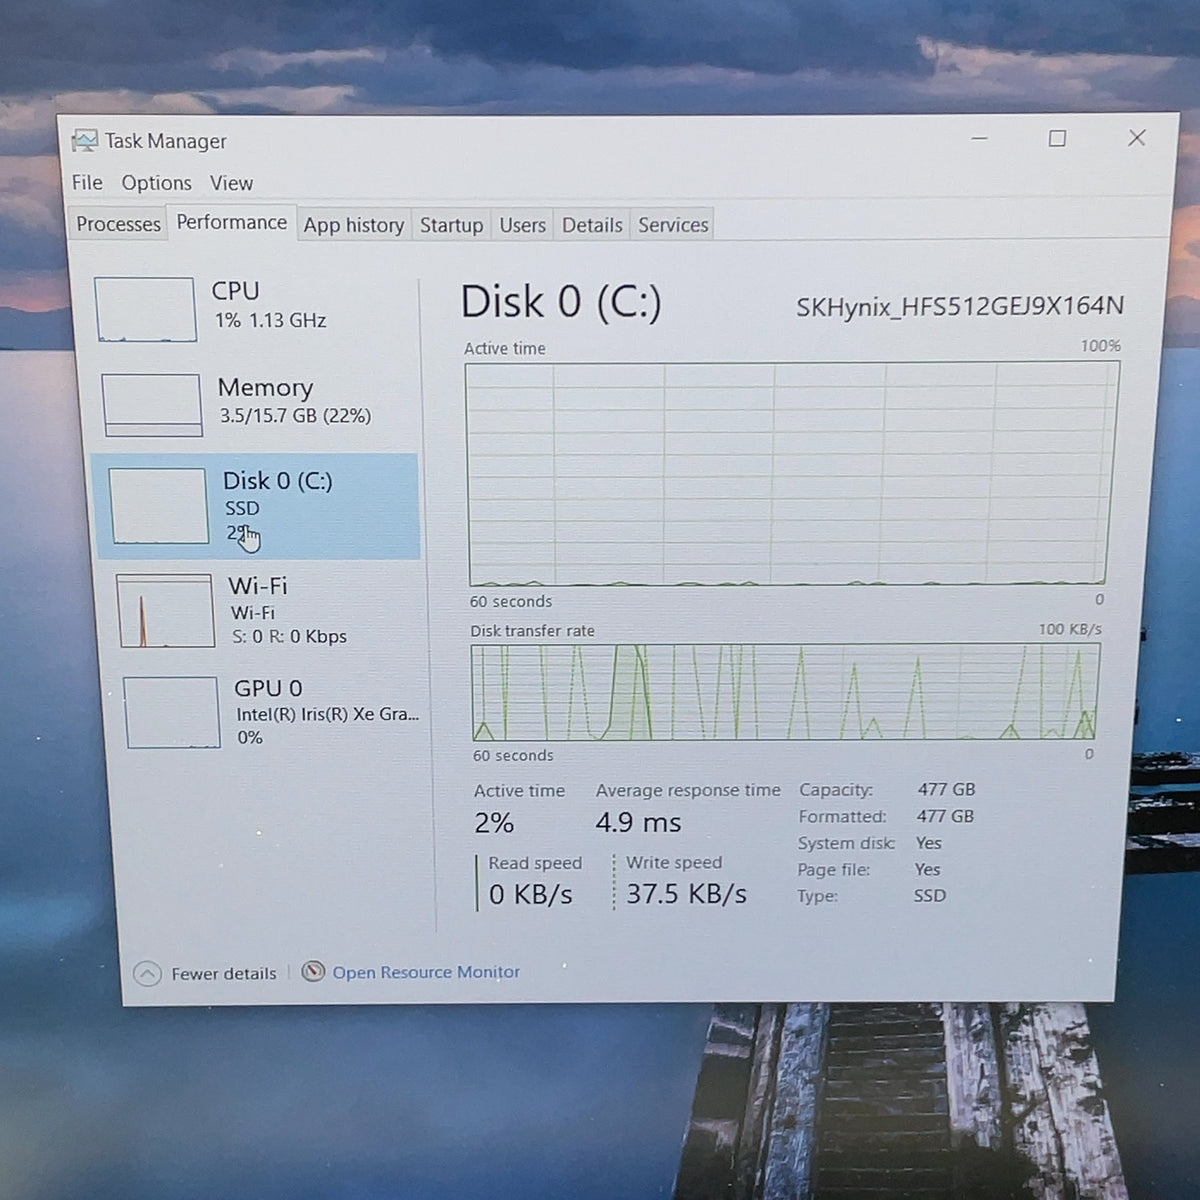
Task: Go to the Users tab
Action: (522, 225)
